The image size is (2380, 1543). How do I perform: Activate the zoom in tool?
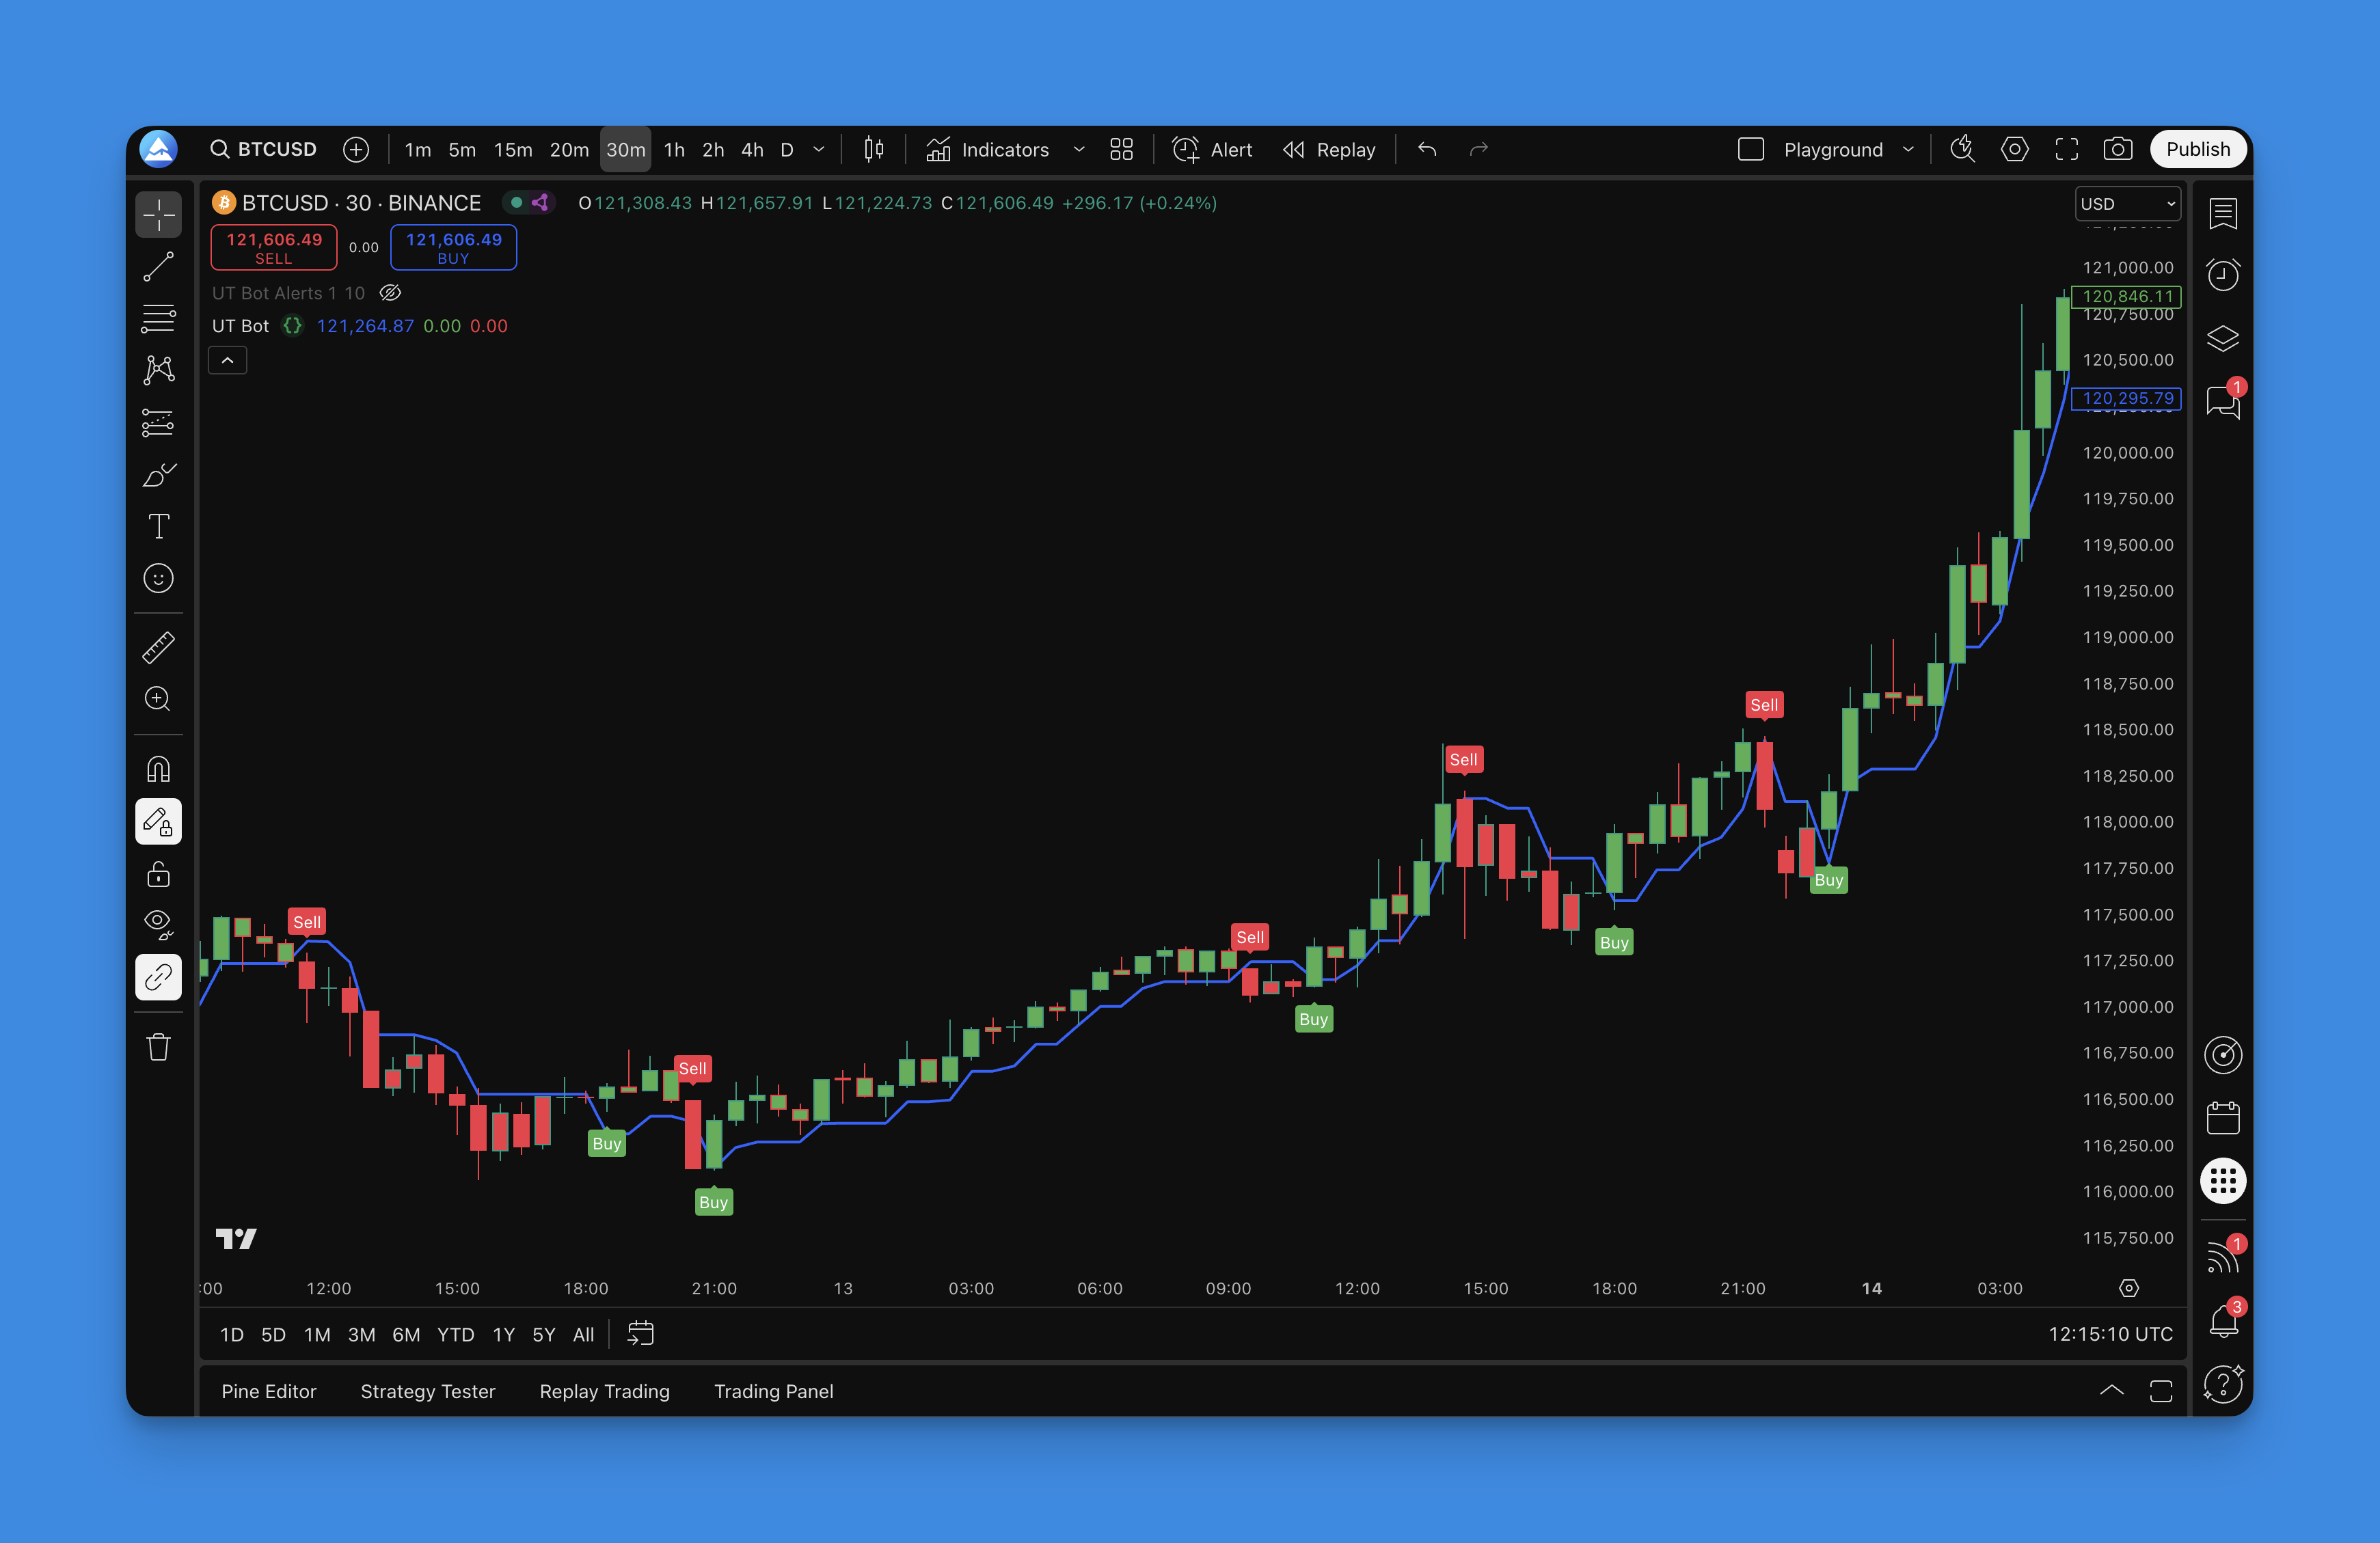pyautogui.click(x=158, y=699)
